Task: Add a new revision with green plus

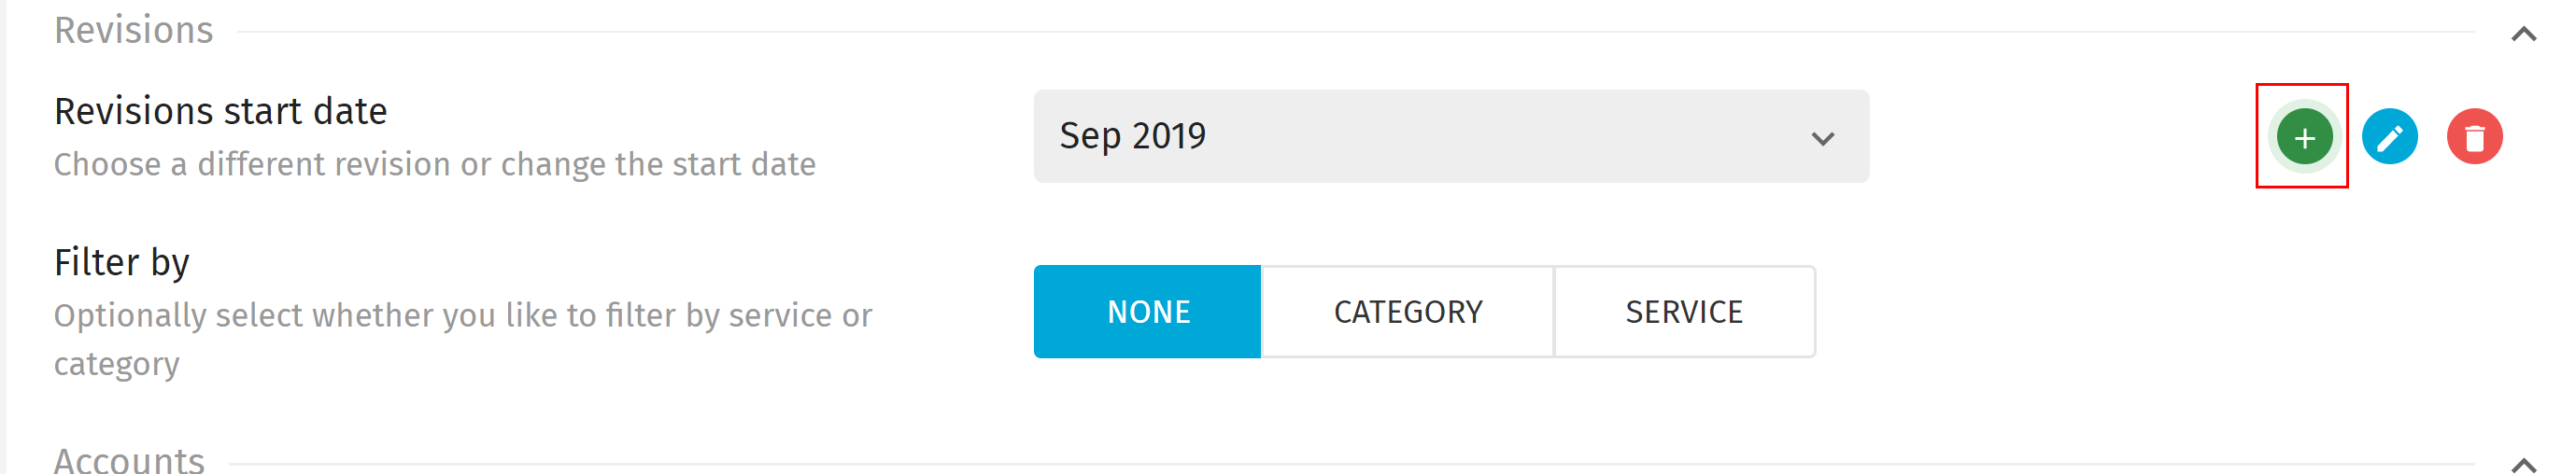Action: pos(2304,137)
